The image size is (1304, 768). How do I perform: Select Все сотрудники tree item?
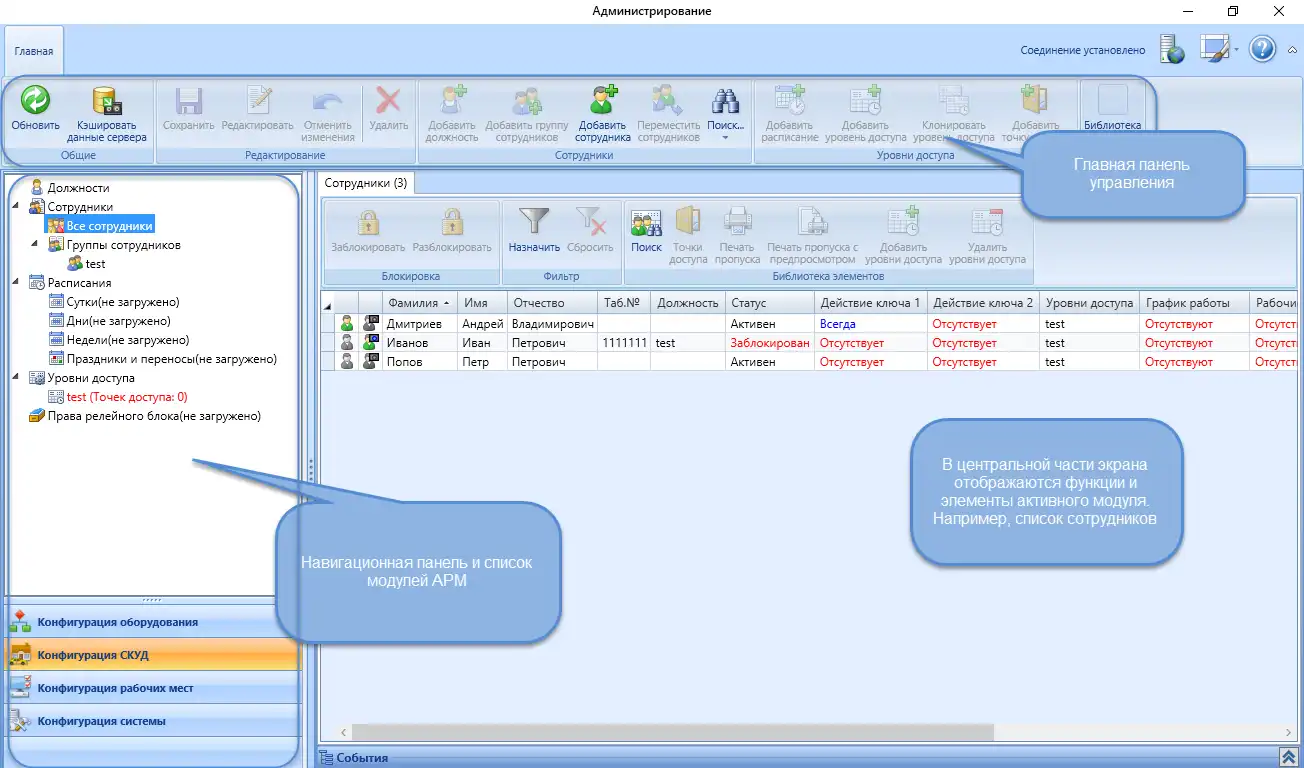109,226
